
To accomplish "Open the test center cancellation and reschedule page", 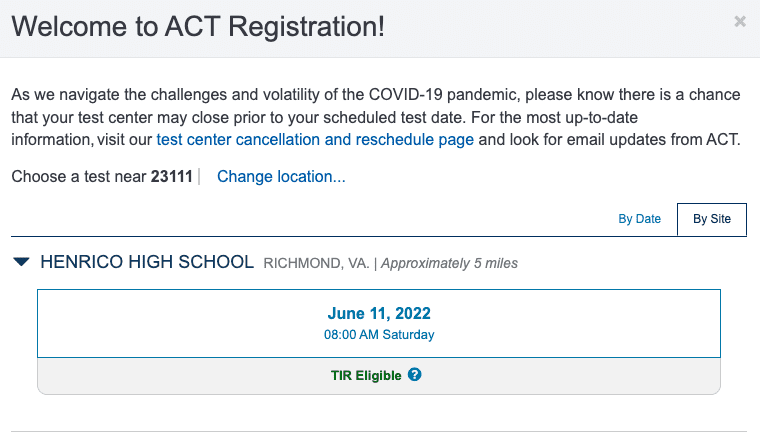I will click(x=315, y=139).
